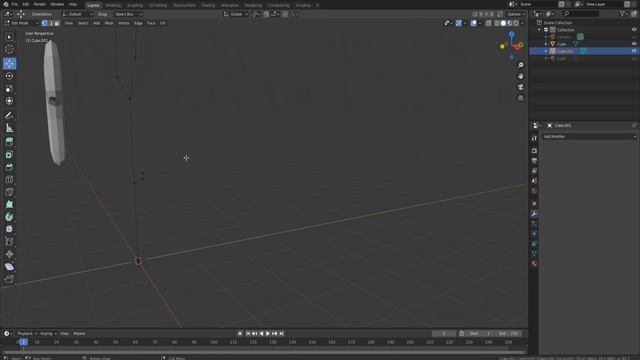
Task: Open the World properties tab
Action: (534, 191)
